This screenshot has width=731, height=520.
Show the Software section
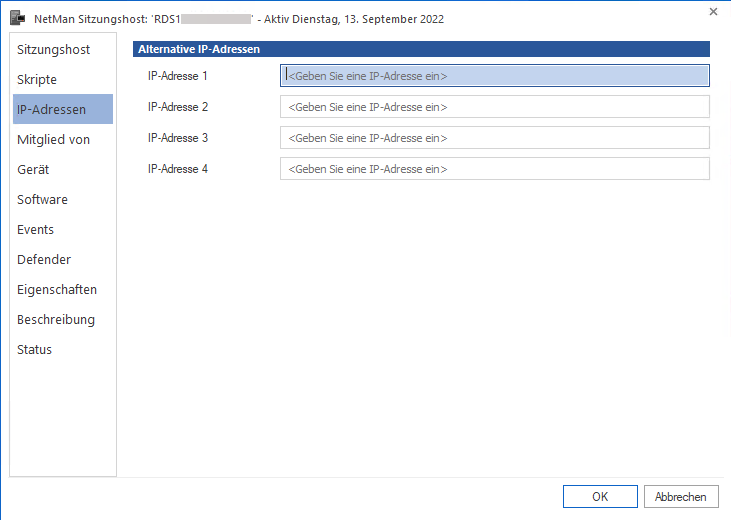coord(42,199)
